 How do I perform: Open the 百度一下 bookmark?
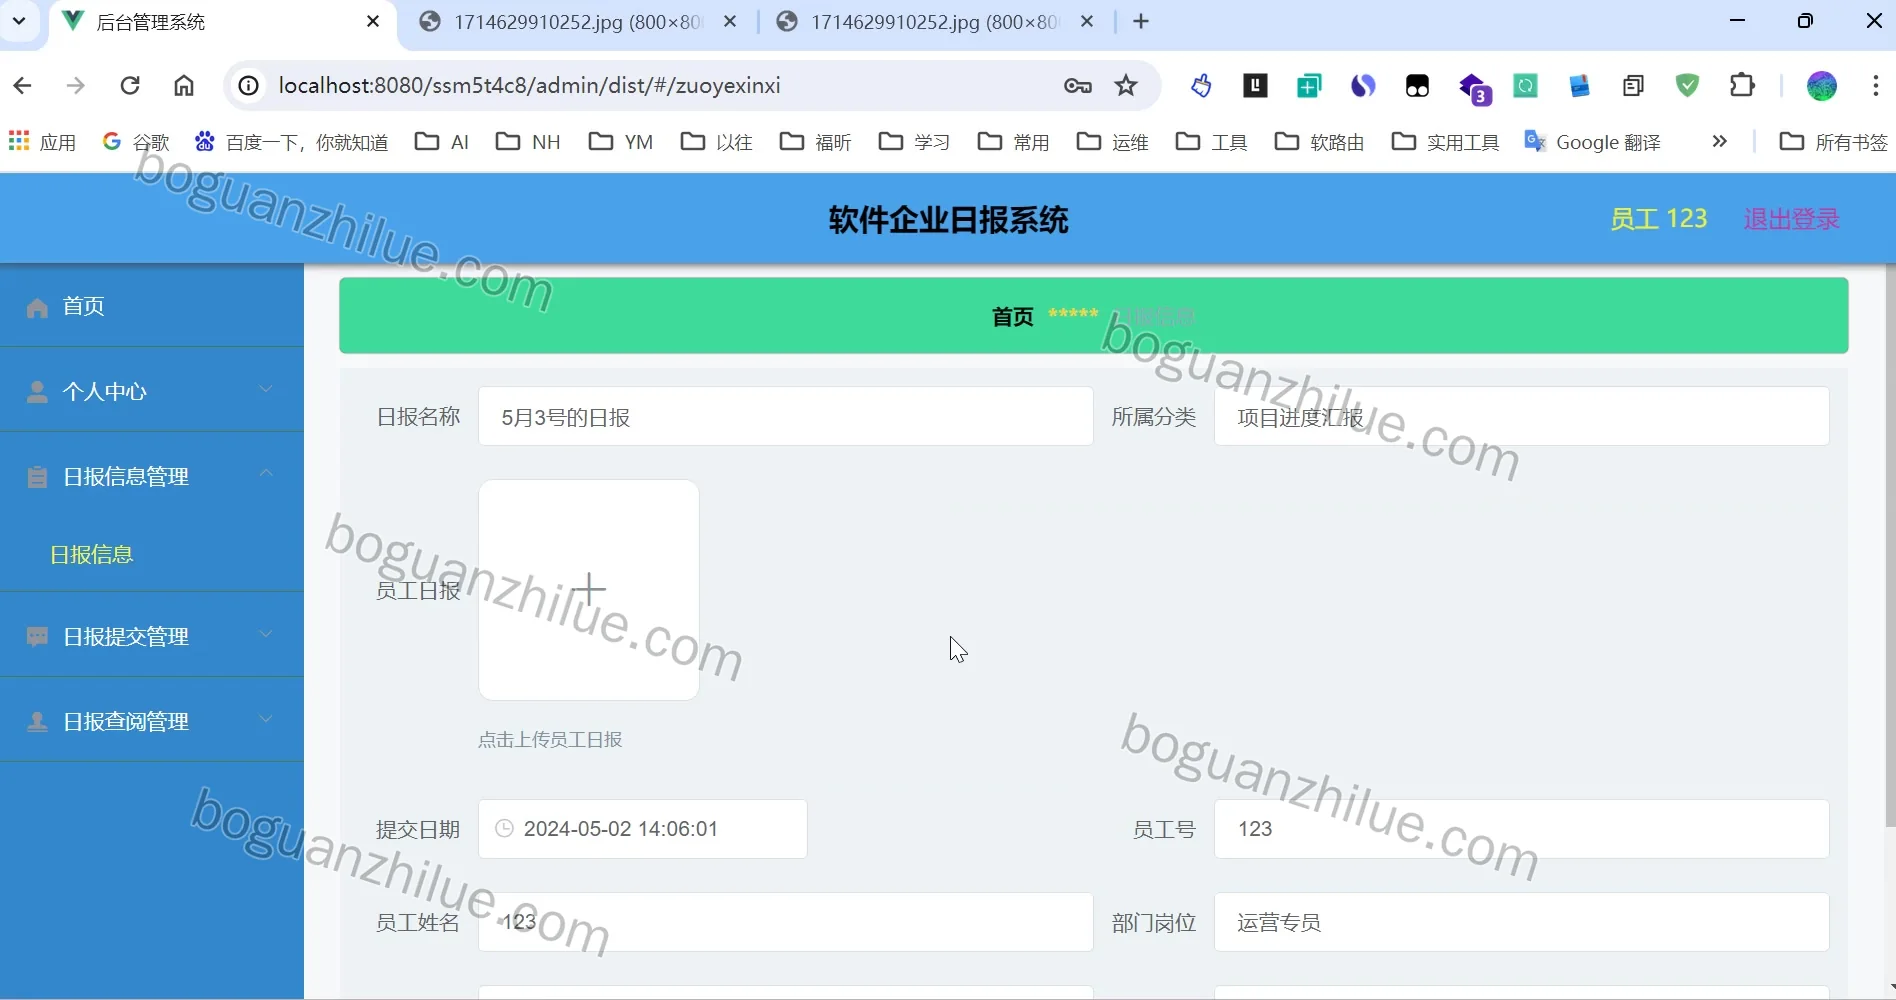(291, 142)
